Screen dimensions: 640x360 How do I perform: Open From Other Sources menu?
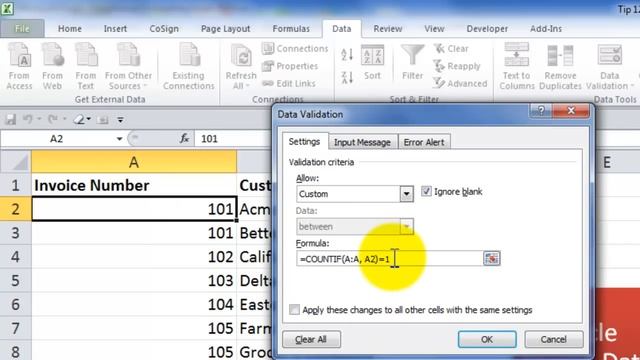128,67
